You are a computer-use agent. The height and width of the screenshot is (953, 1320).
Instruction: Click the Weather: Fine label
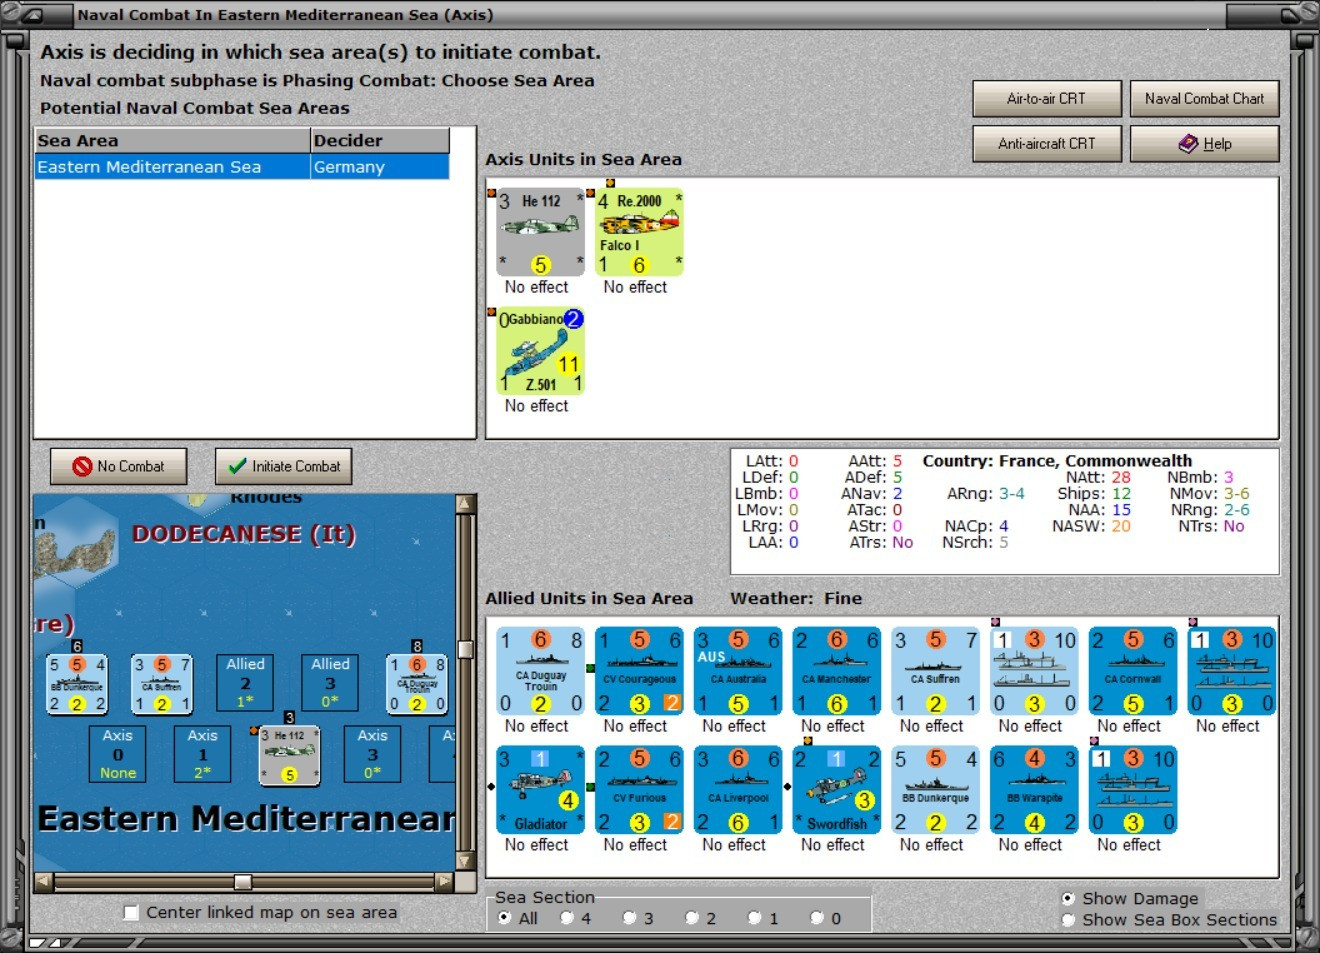tap(796, 598)
